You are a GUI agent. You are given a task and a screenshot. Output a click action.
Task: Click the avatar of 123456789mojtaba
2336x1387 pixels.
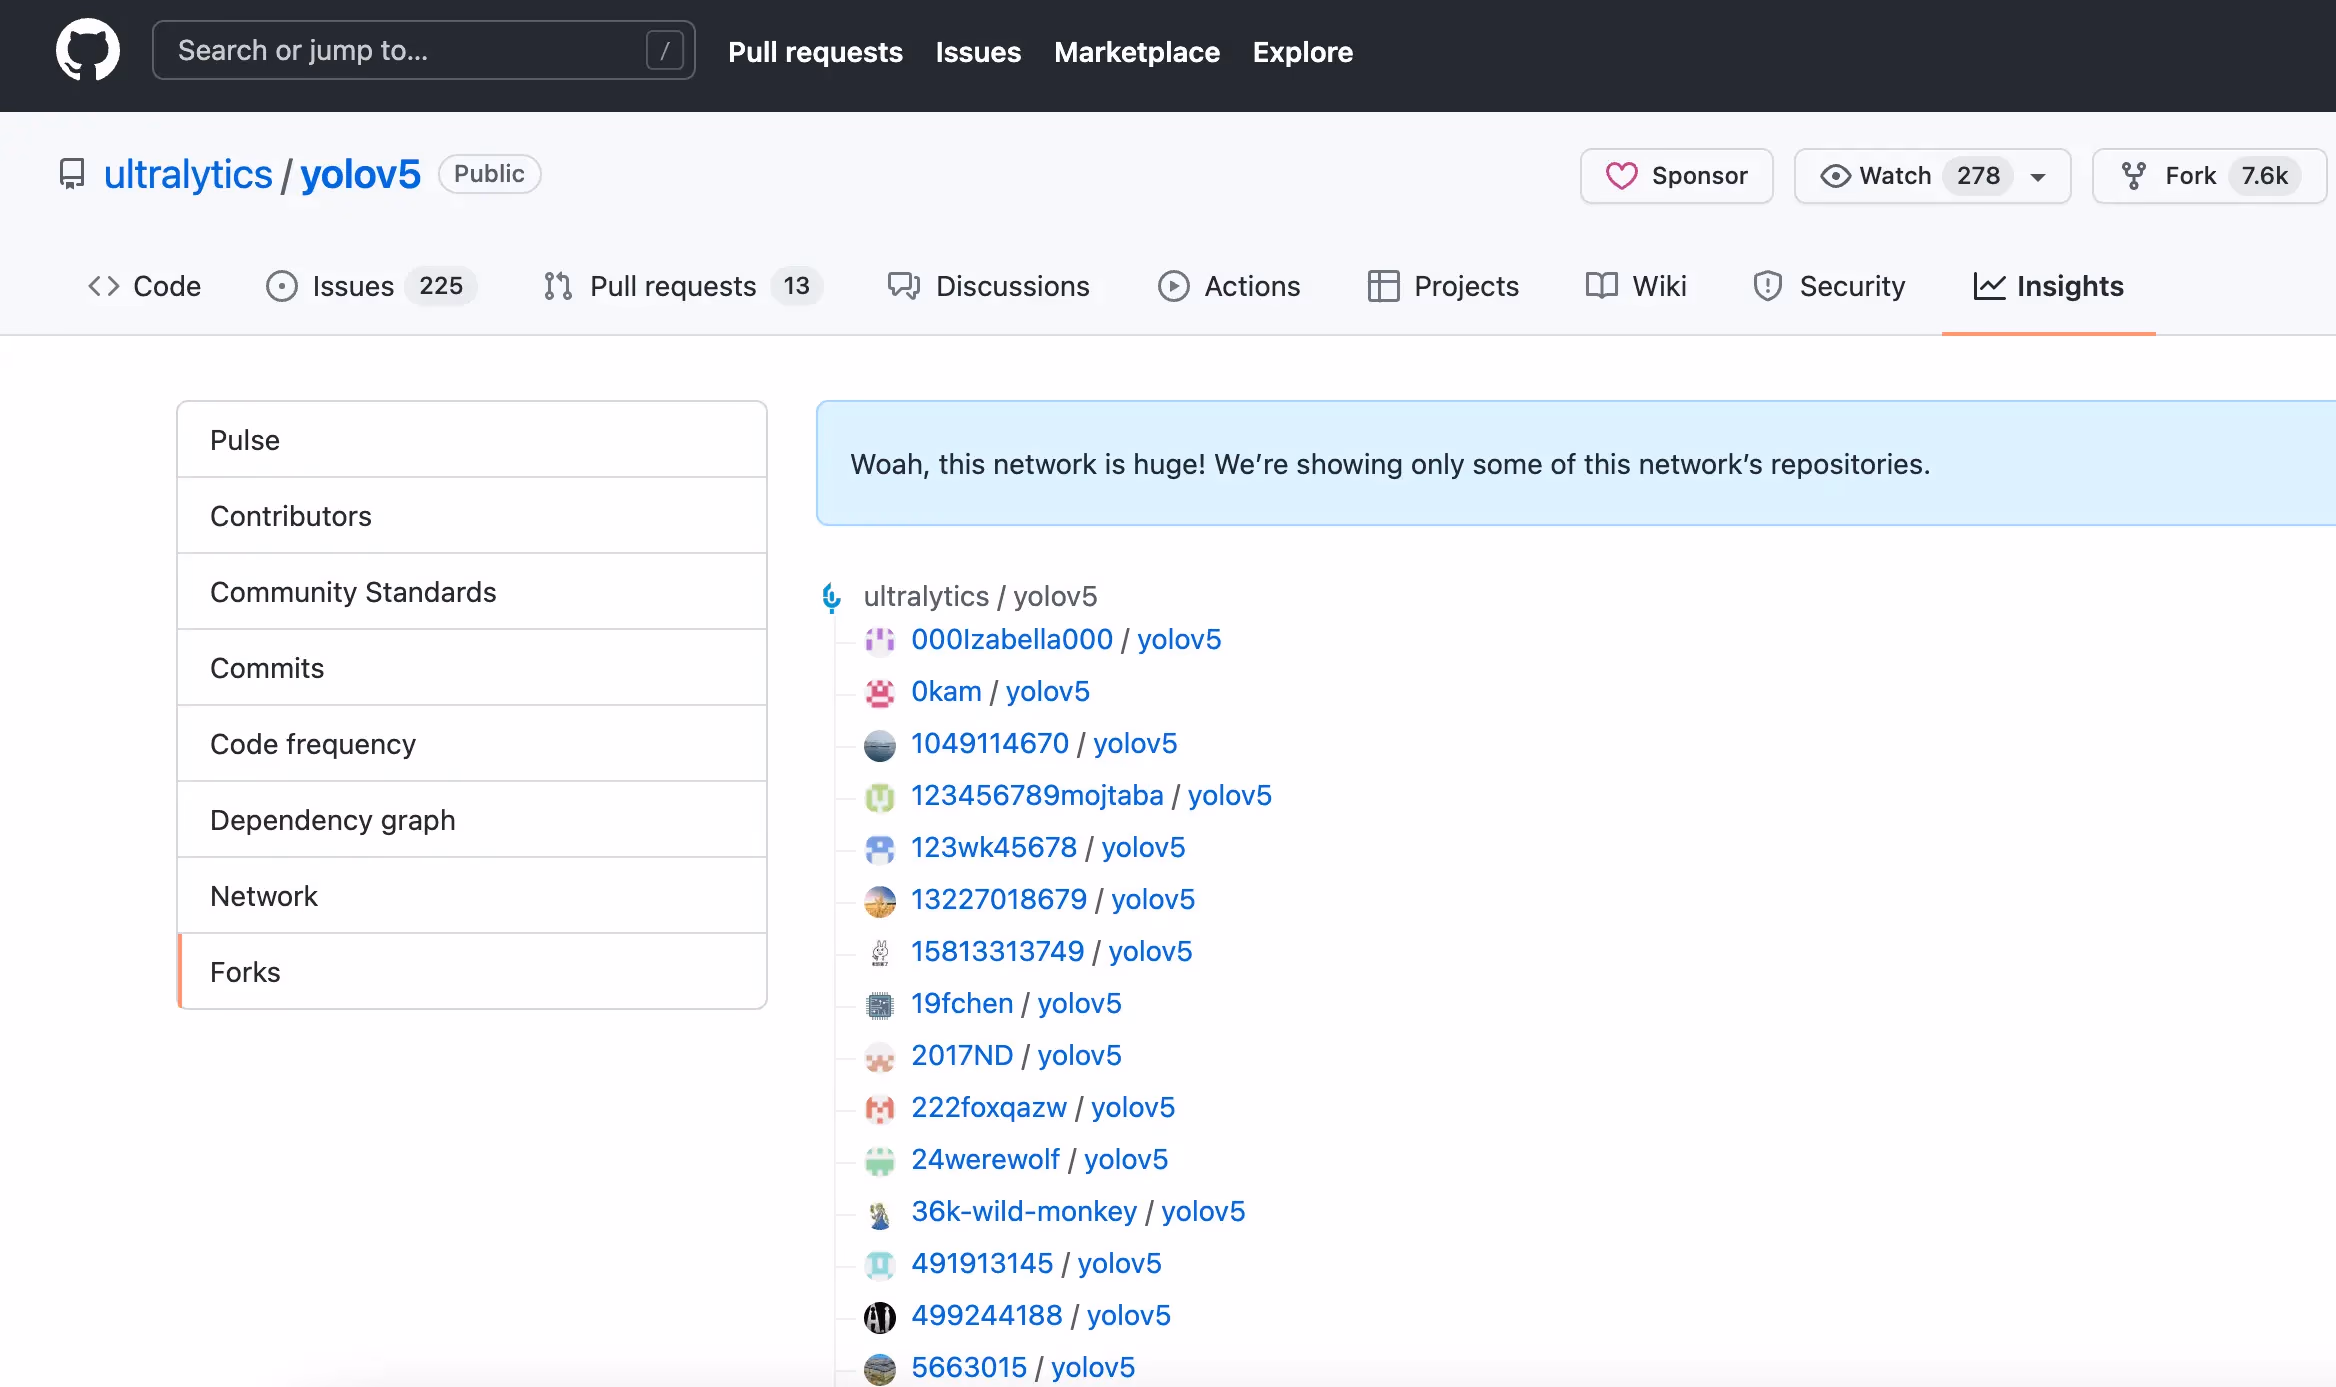[880, 796]
